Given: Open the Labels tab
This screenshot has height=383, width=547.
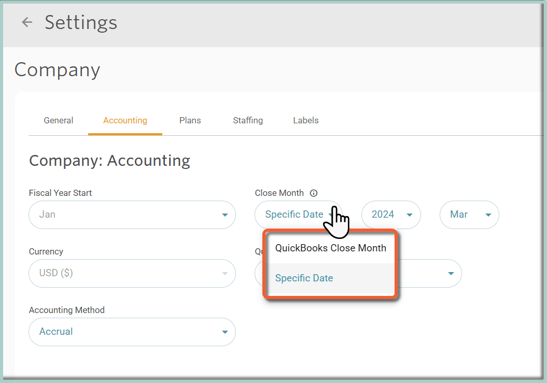Looking at the screenshot, I should tap(306, 120).
